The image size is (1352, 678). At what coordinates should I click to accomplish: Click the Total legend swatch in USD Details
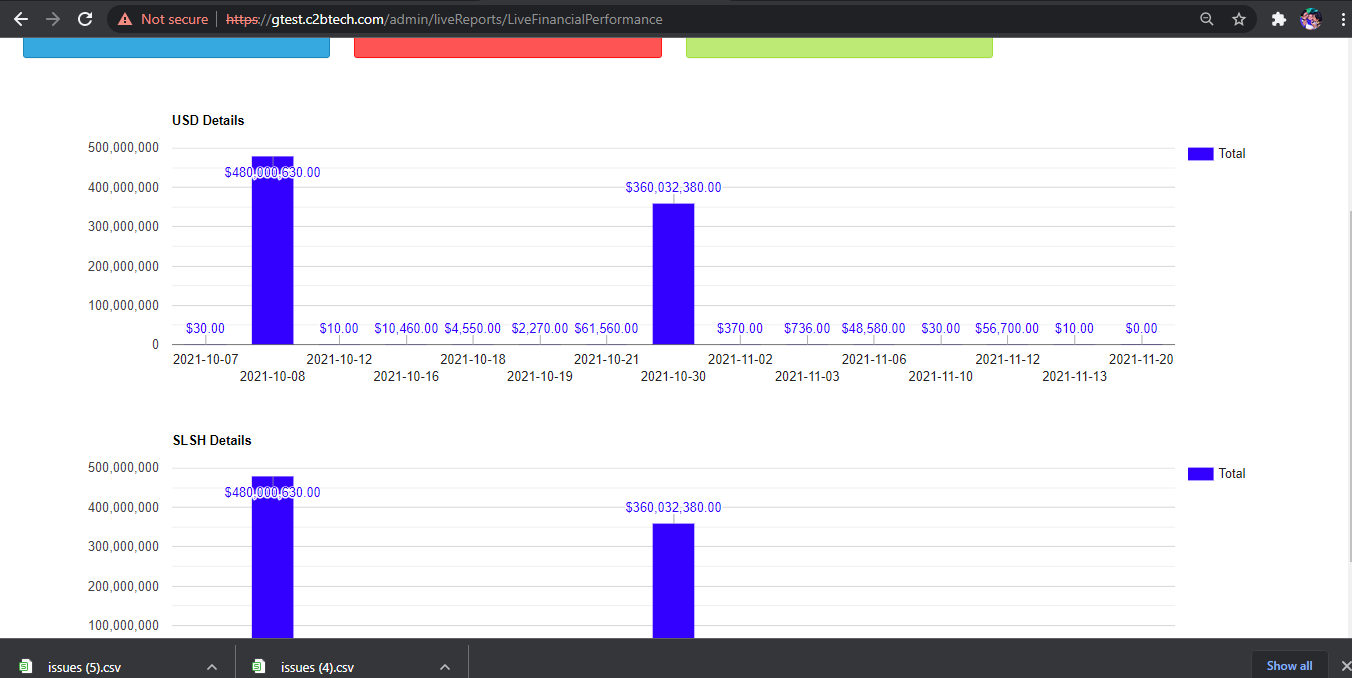point(1200,154)
